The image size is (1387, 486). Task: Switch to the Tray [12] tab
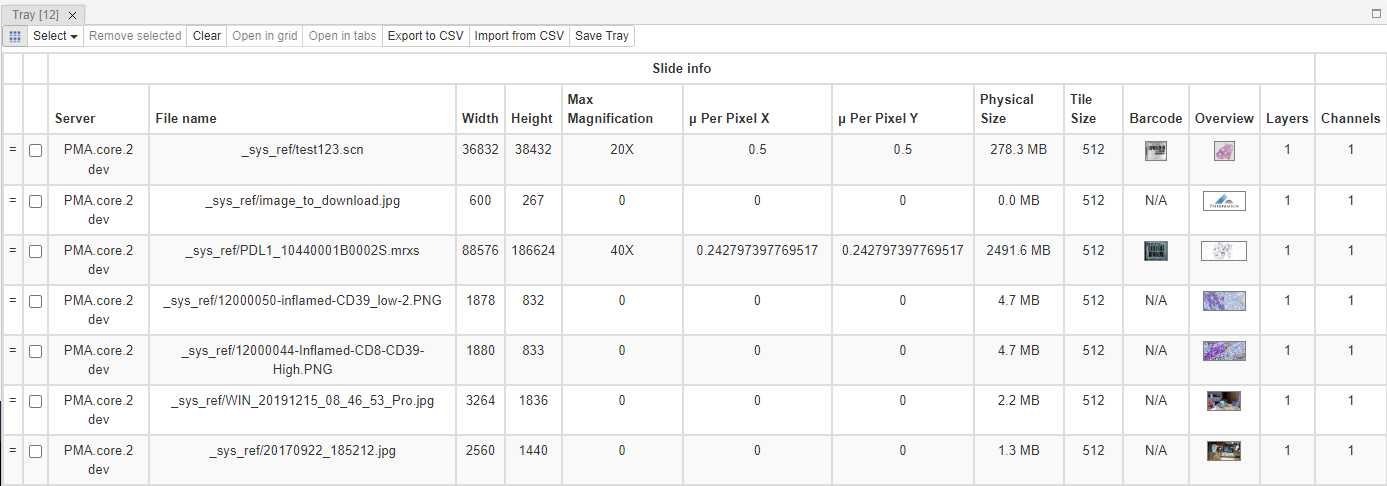[x=36, y=15]
